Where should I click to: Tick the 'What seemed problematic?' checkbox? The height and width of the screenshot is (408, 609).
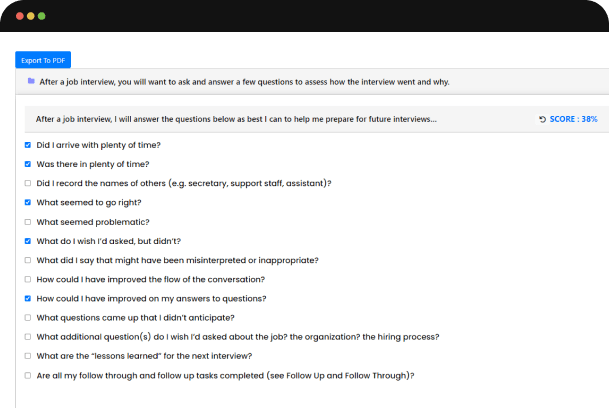(x=28, y=221)
